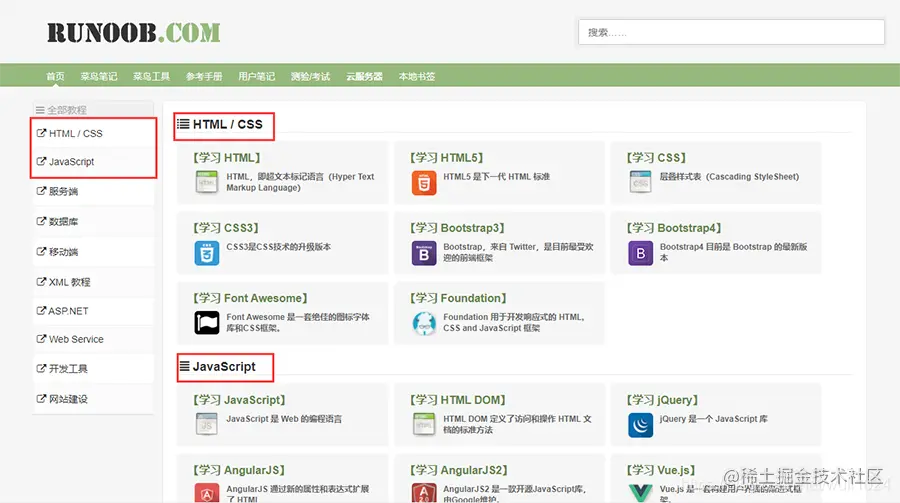Open the 【学习 CSS3】 tutorial title
Viewport: 900px width, 503px height.
[x=226, y=228]
